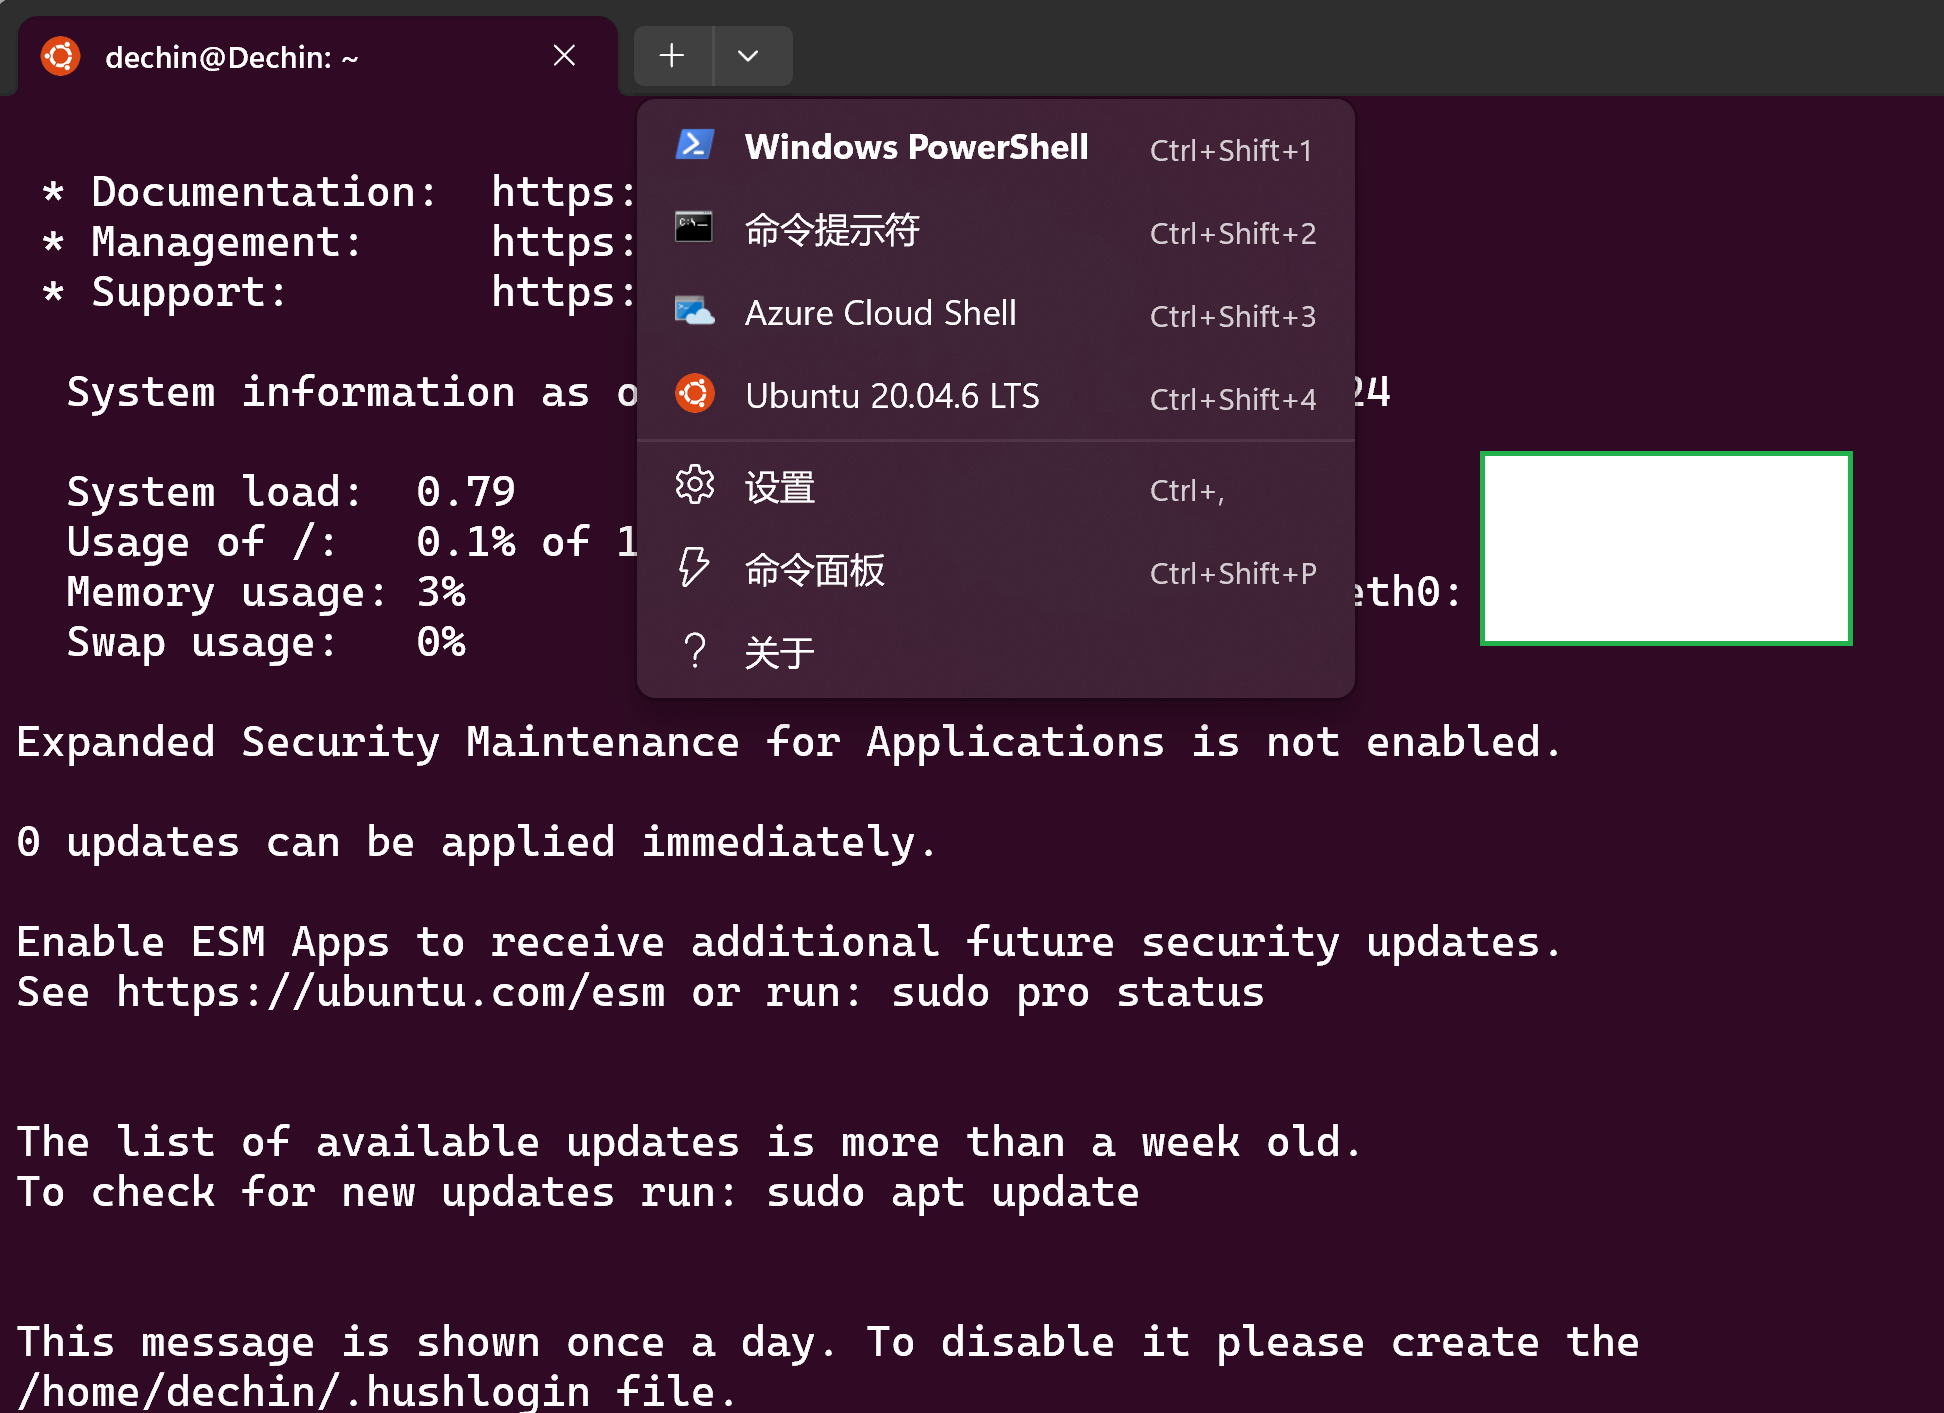The width and height of the screenshot is (1944, 1413).
Task: Switch to dechin@Dechin tab
Action: [232, 58]
